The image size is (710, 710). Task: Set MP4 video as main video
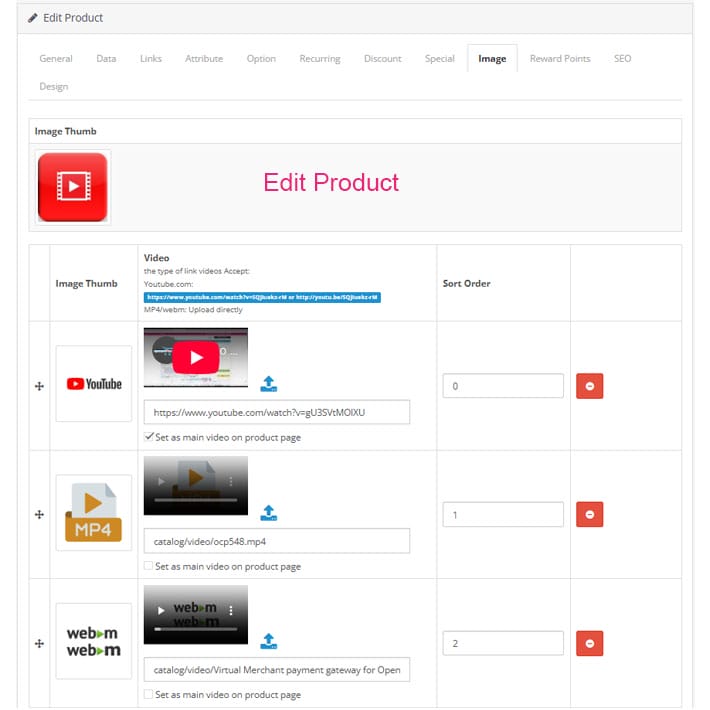tap(149, 566)
